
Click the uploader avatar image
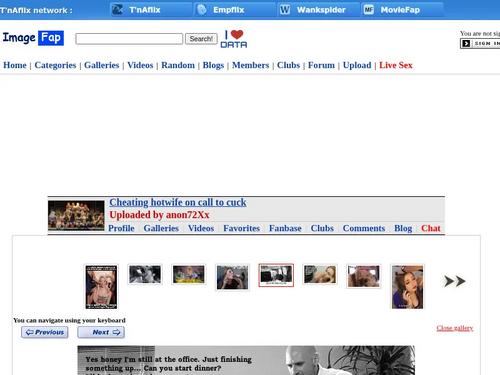[76, 215]
